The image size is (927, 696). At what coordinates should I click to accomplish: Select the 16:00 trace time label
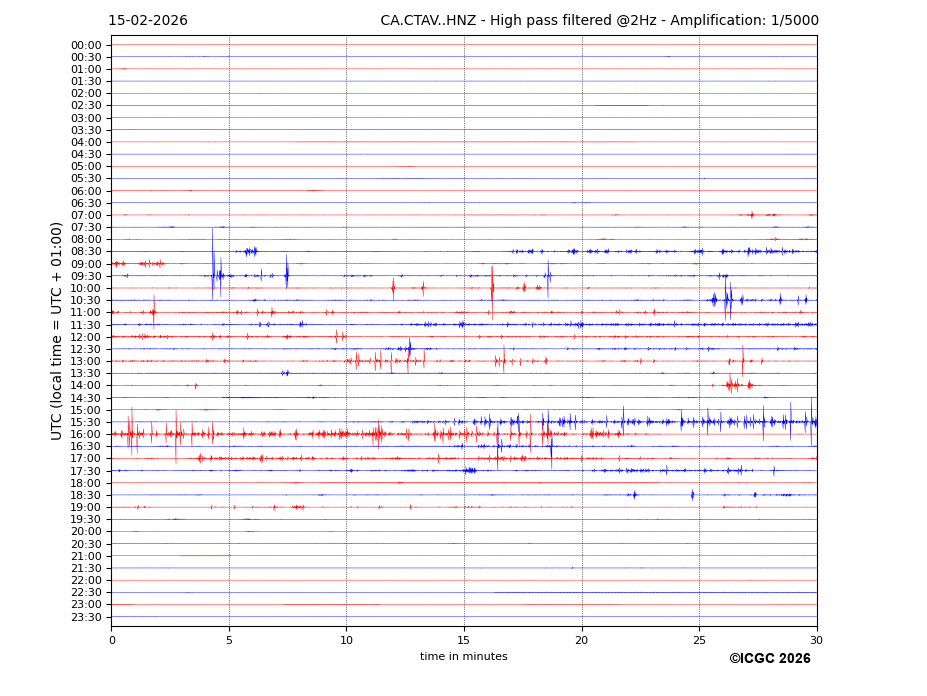86,434
